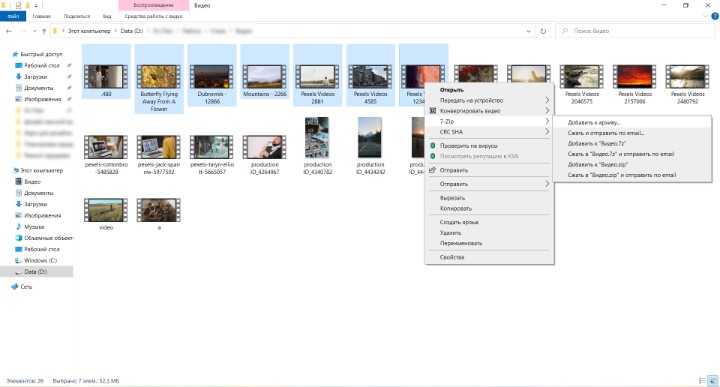Expand the address bar history dropdown

click(529, 31)
